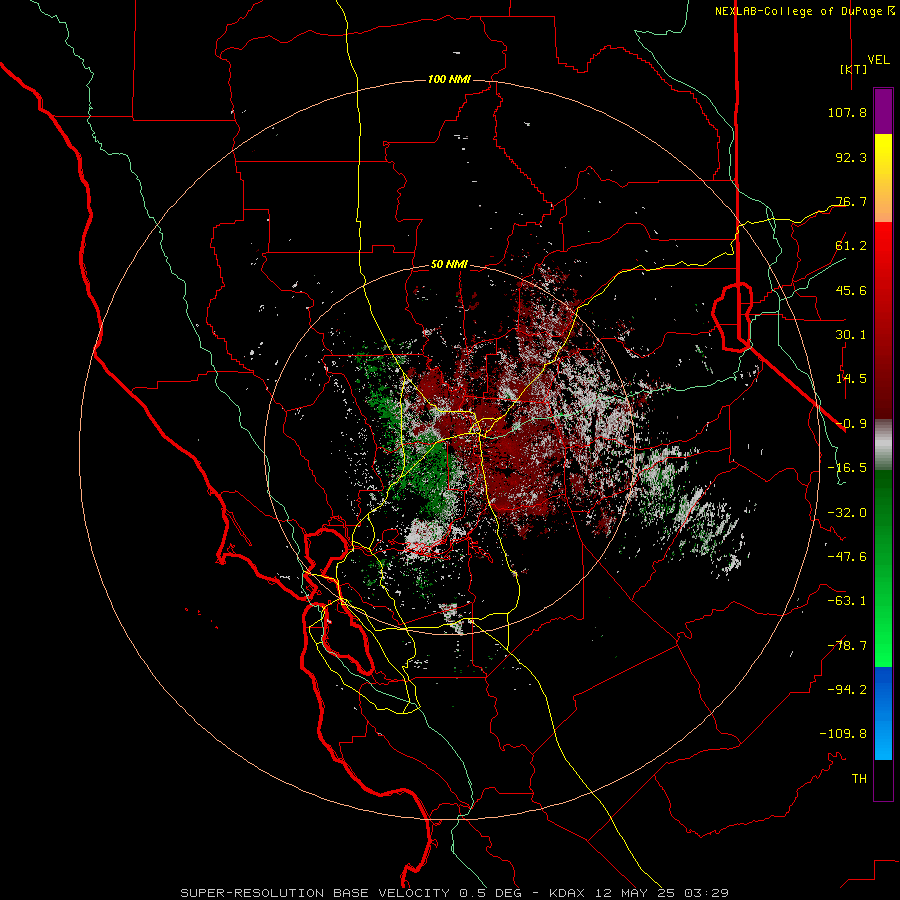
Task: Click the 107.8 velocity scale value
Action: click(847, 112)
